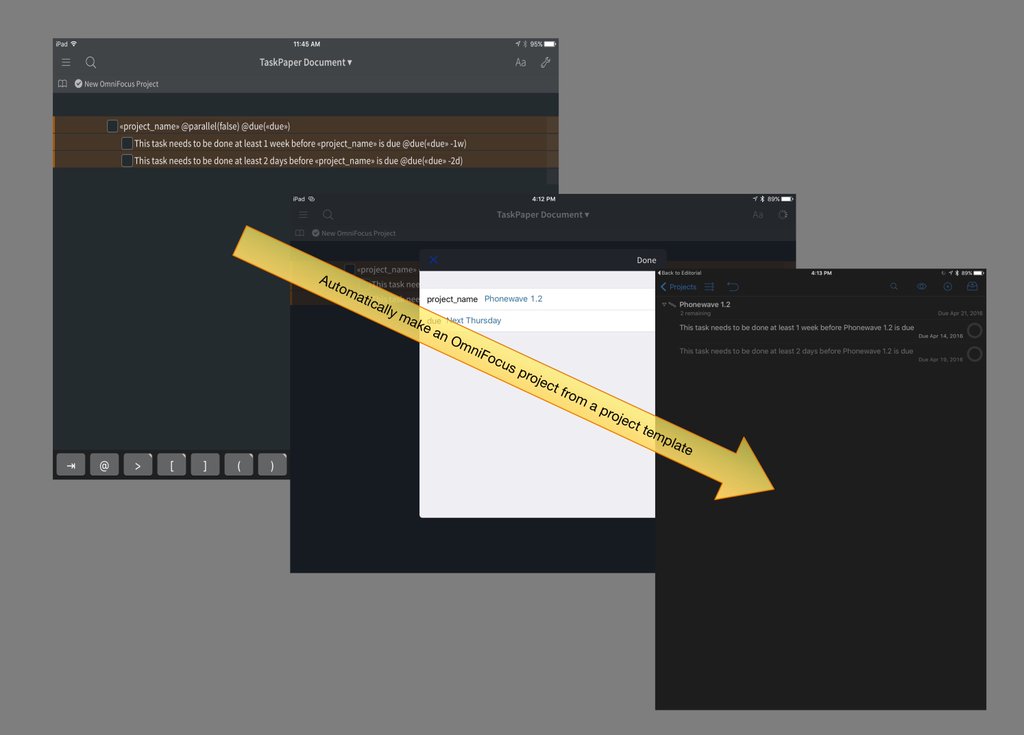1024x735 pixels.
Task: Tap the search icon in the OmniFocus toolbar
Action: 894,286
